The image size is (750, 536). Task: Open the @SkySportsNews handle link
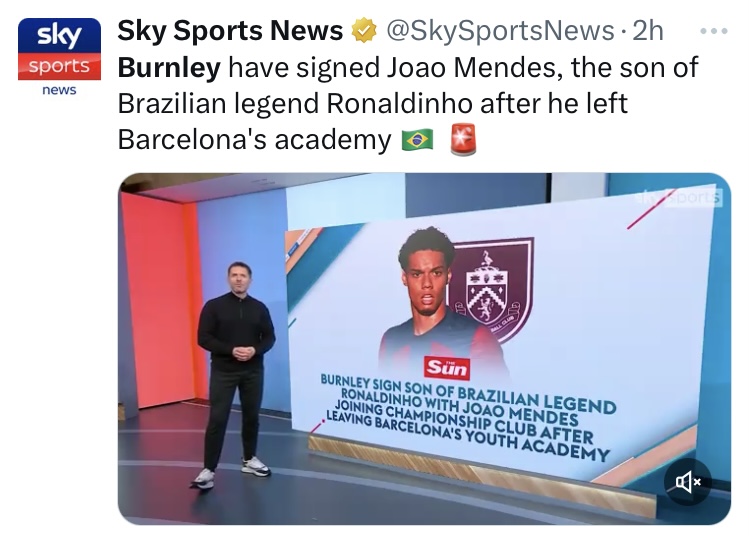pos(500,31)
